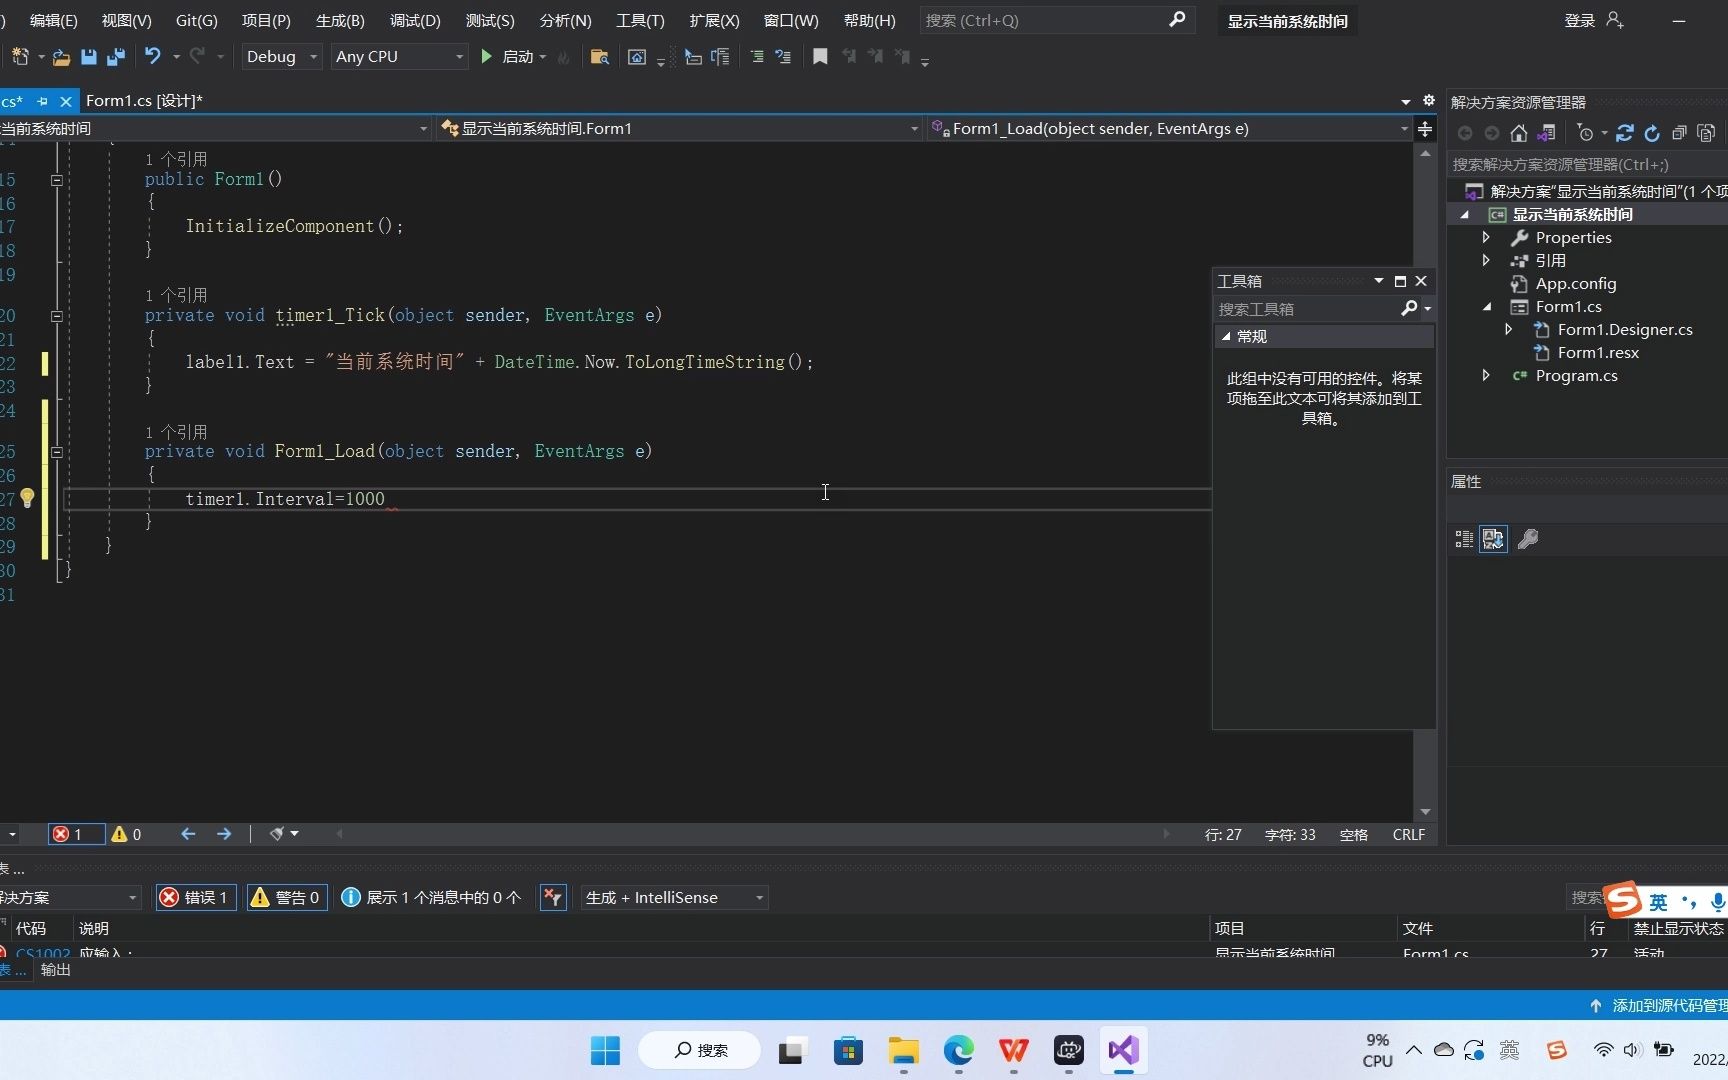Collapse the Form1_Load method block

pos(57,452)
